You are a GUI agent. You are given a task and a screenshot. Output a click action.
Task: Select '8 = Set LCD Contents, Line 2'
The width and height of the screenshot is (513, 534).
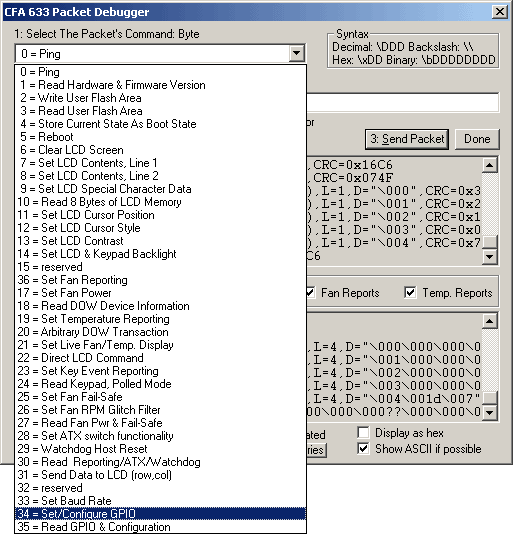pyautogui.click(x=160, y=176)
